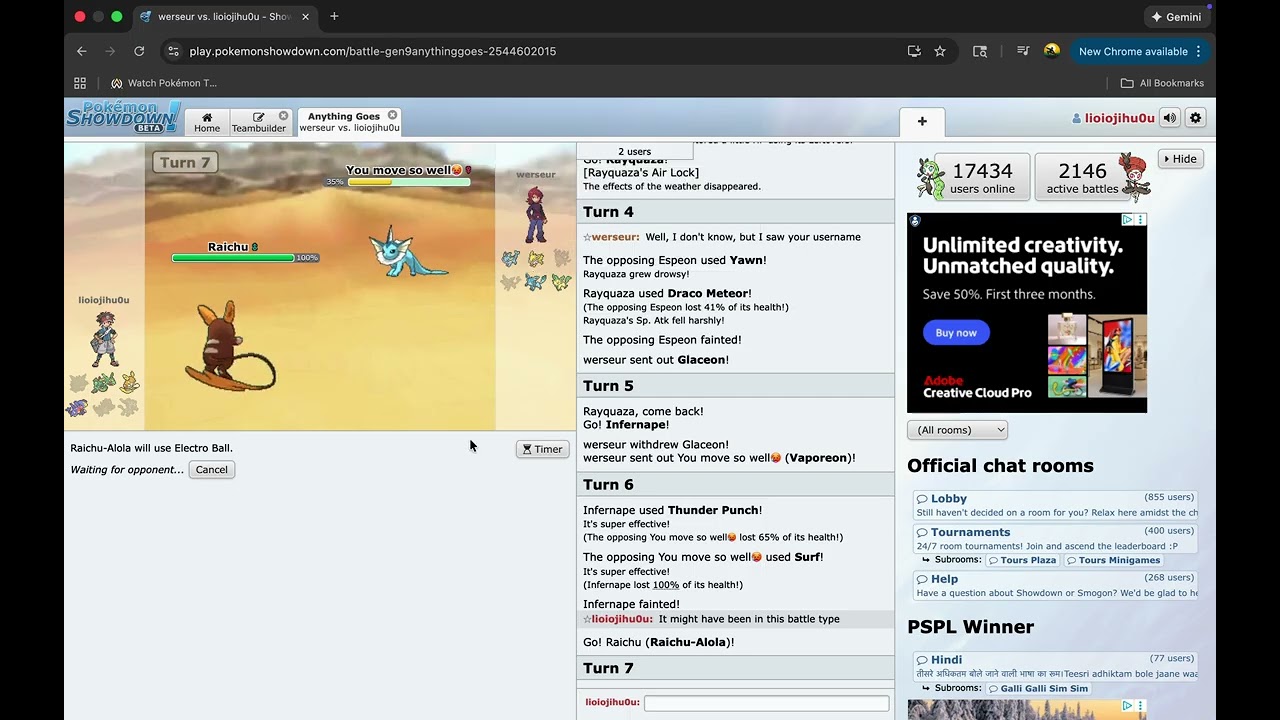Click the Pokémon Showdown logo
1280x720 pixels.
point(122,117)
